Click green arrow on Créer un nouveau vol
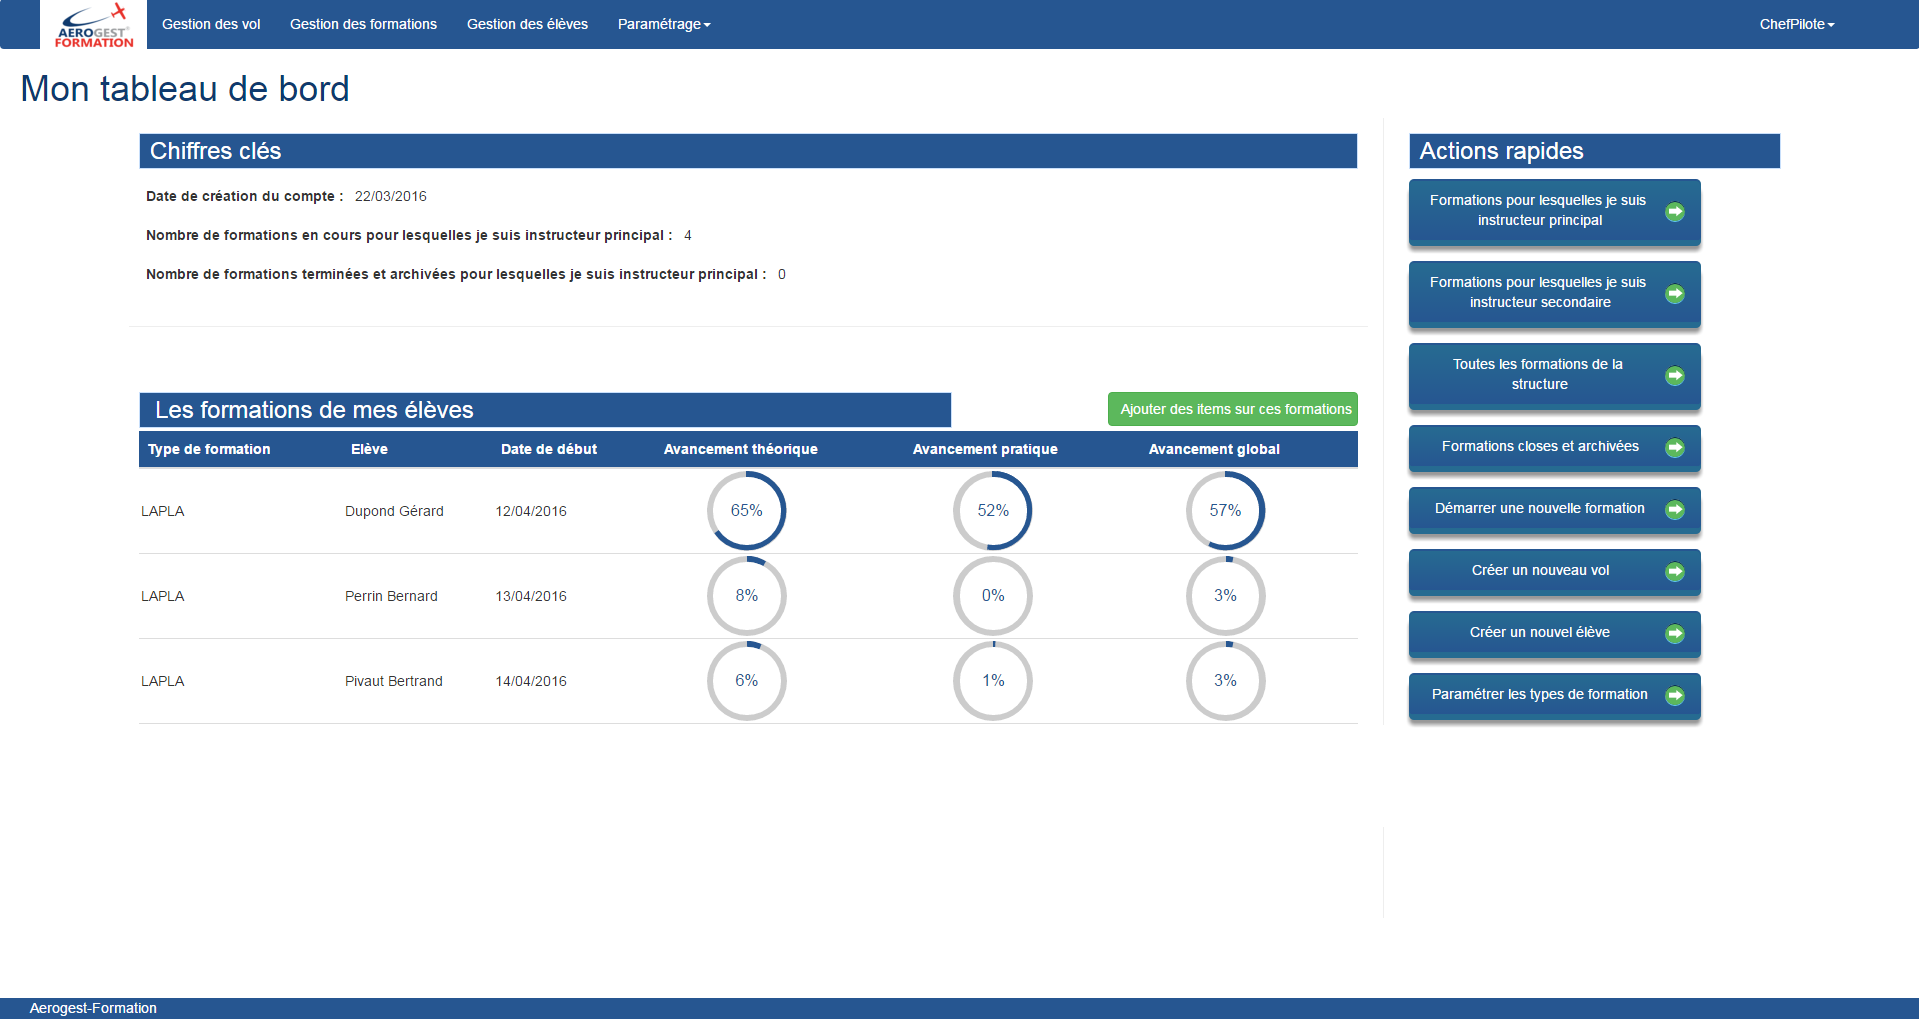 point(1675,572)
